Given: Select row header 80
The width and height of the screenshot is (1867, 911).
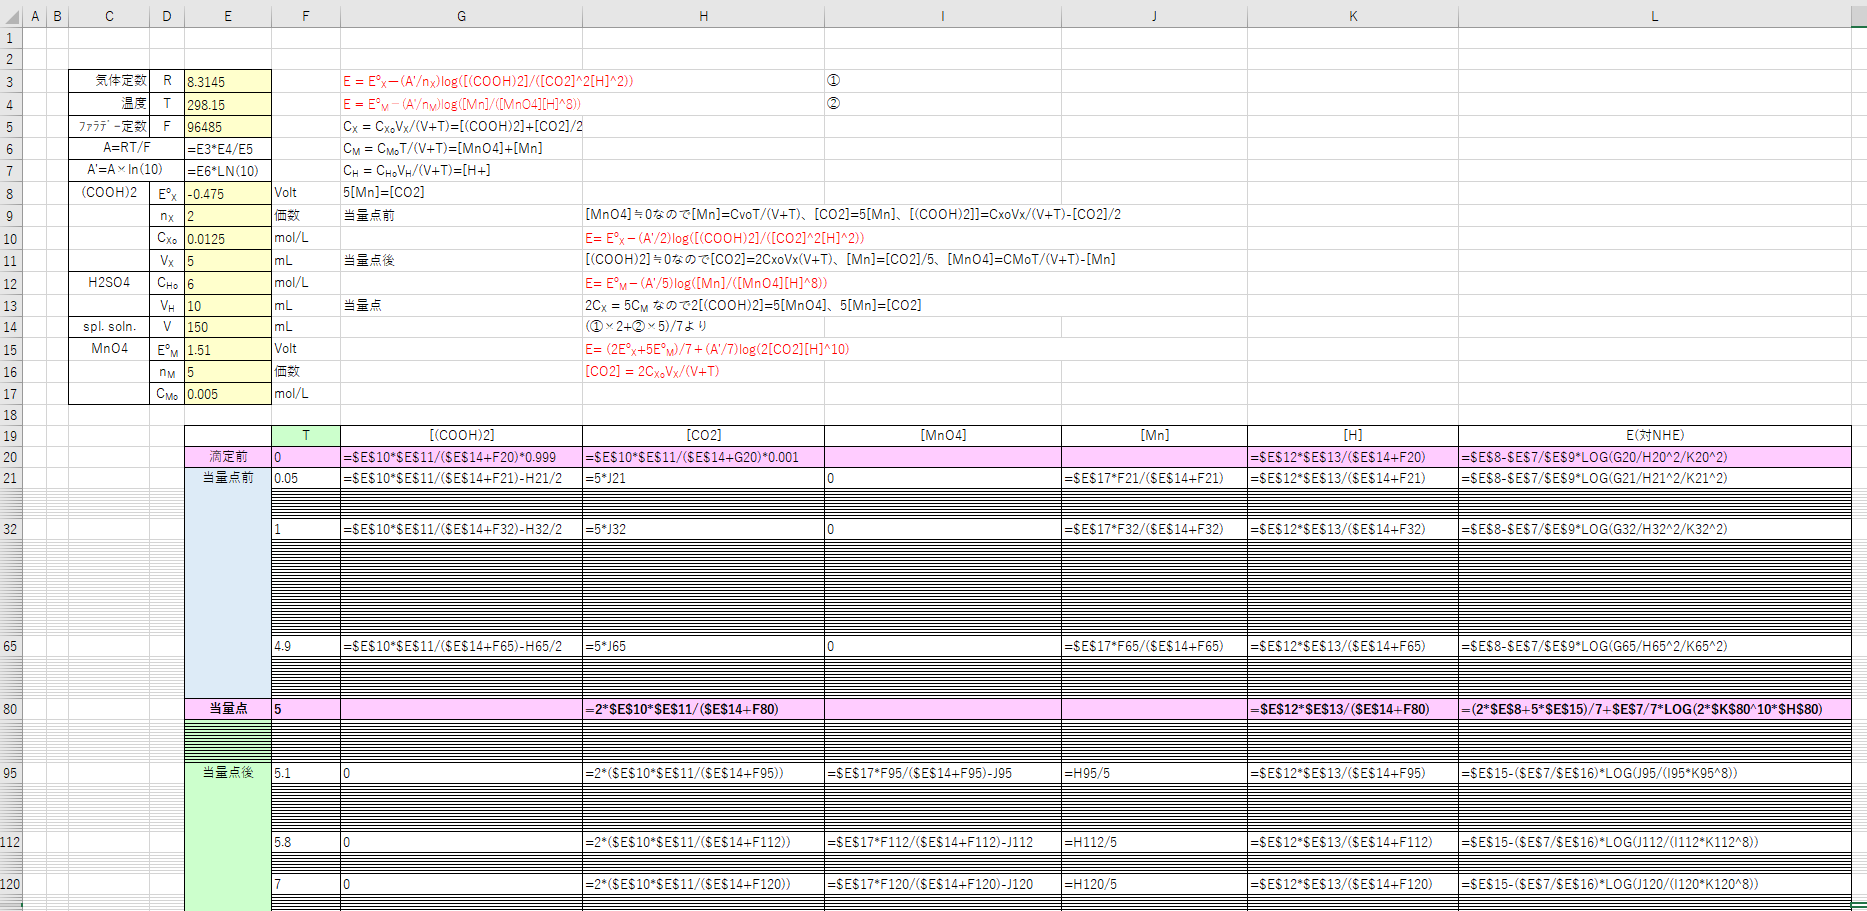Looking at the screenshot, I should click(x=10, y=709).
